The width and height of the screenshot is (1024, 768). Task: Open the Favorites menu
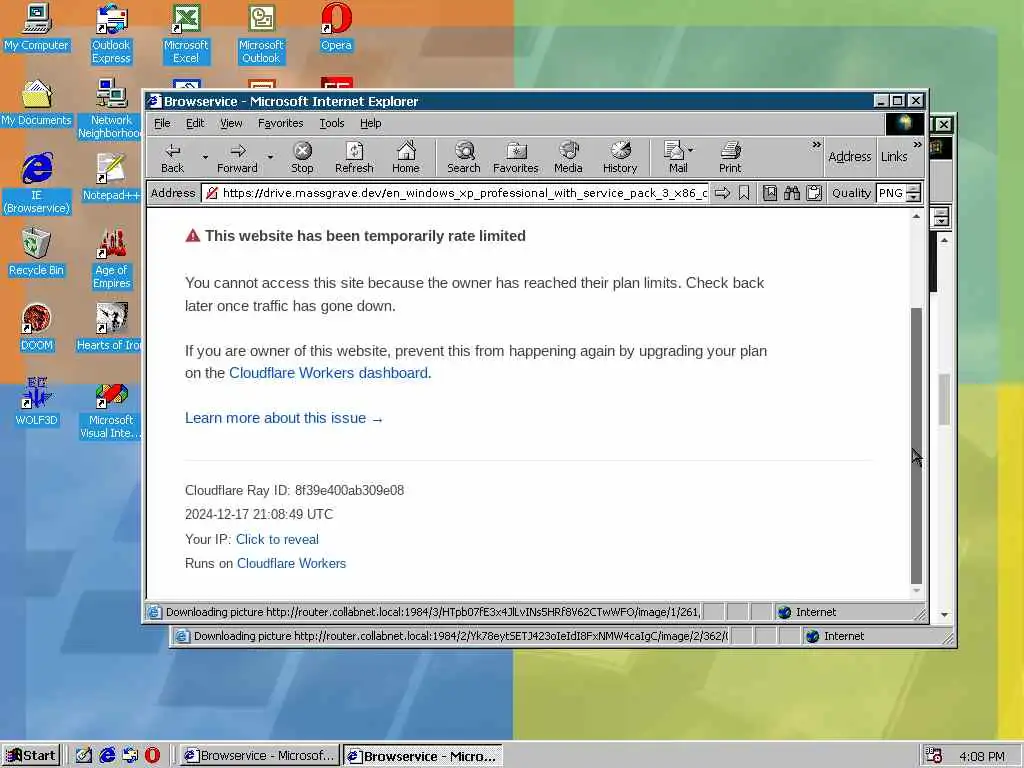[x=281, y=123]
